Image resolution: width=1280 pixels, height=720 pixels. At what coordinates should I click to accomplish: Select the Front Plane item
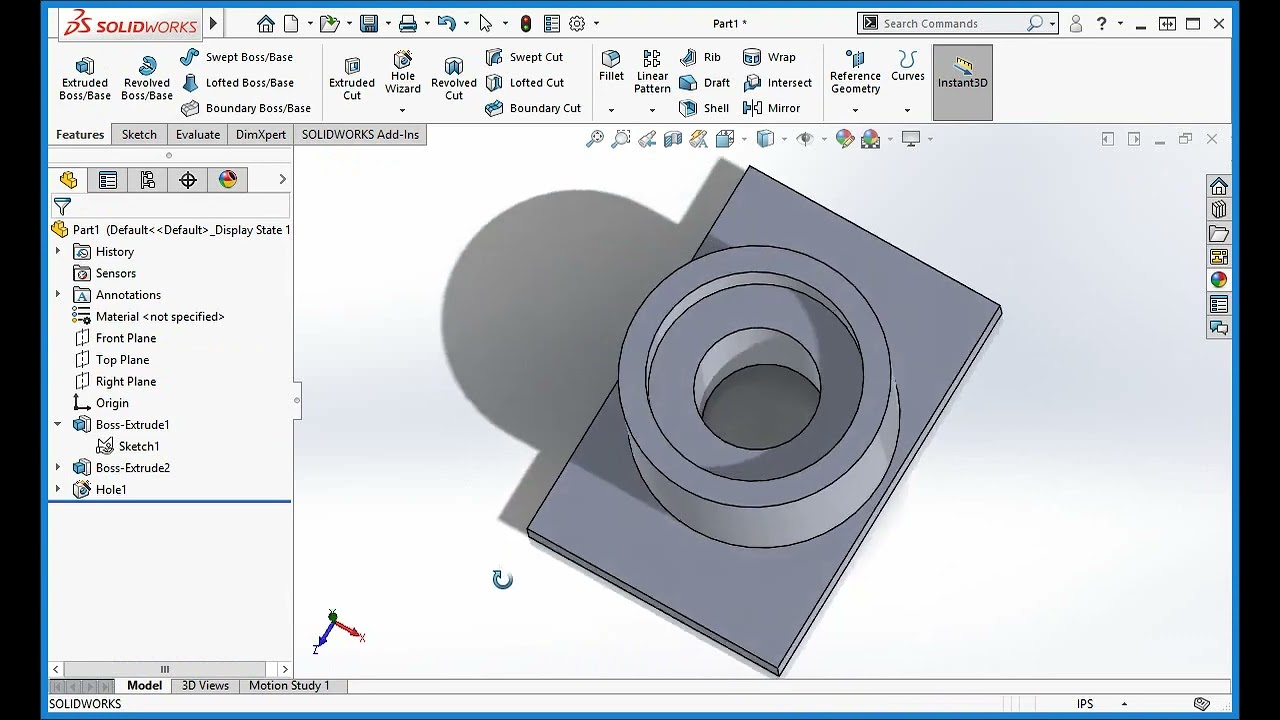[x=115, y=338]
